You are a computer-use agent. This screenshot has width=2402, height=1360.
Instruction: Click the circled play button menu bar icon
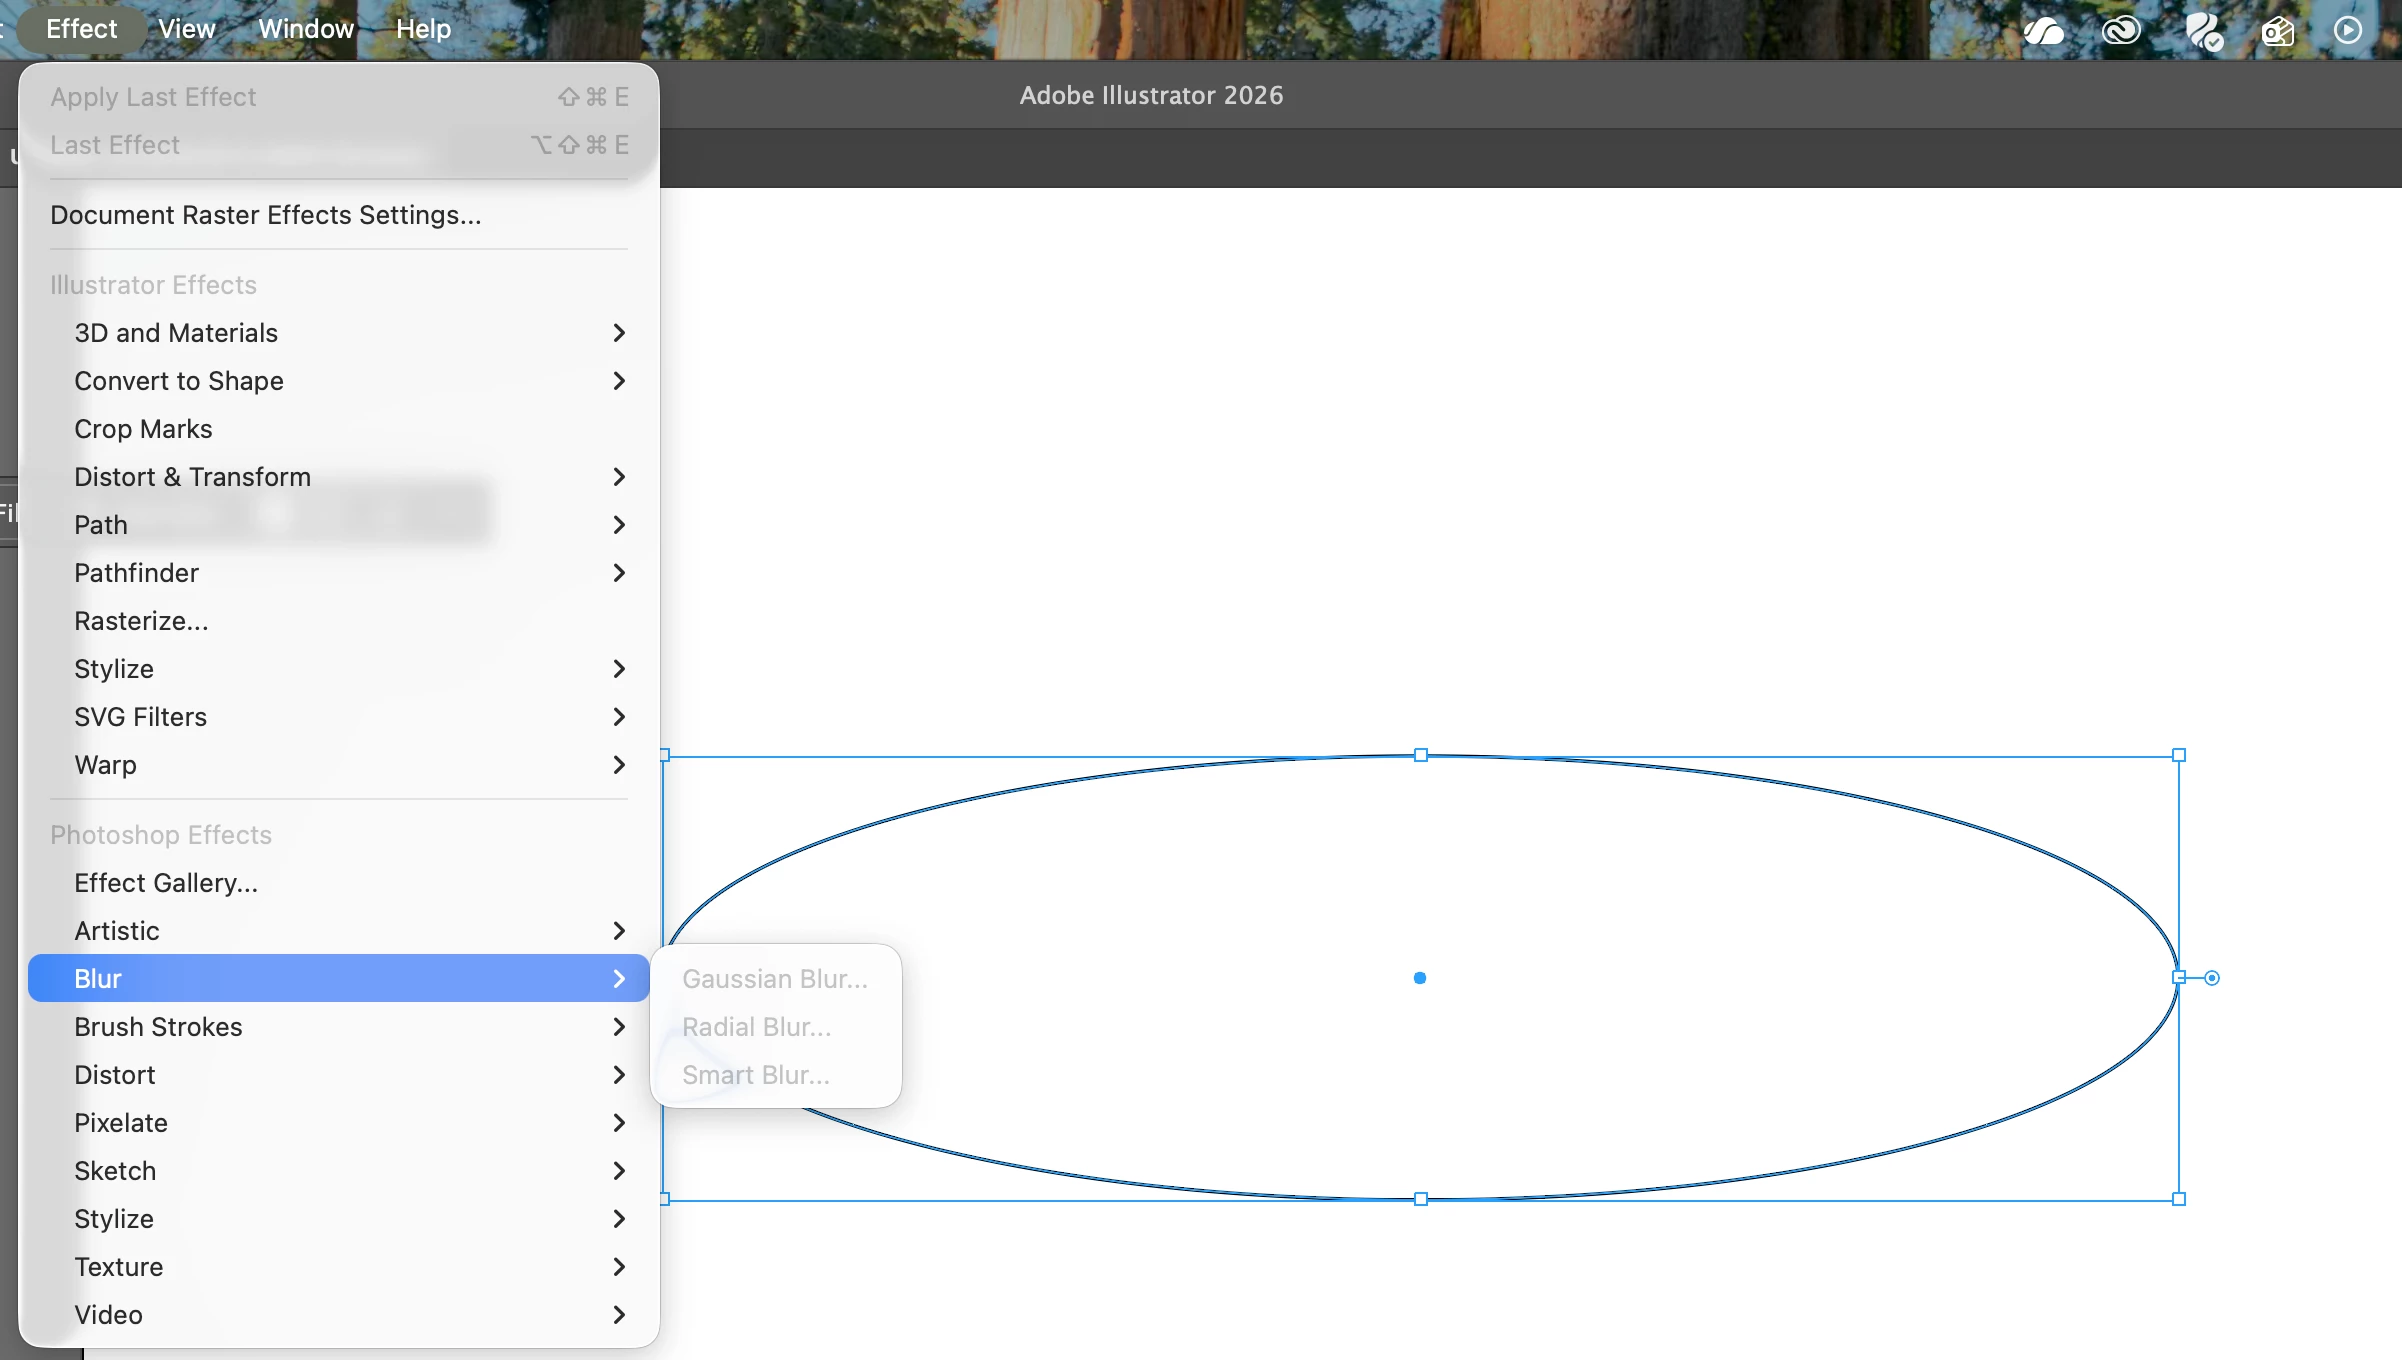[x=2347, y=30]
